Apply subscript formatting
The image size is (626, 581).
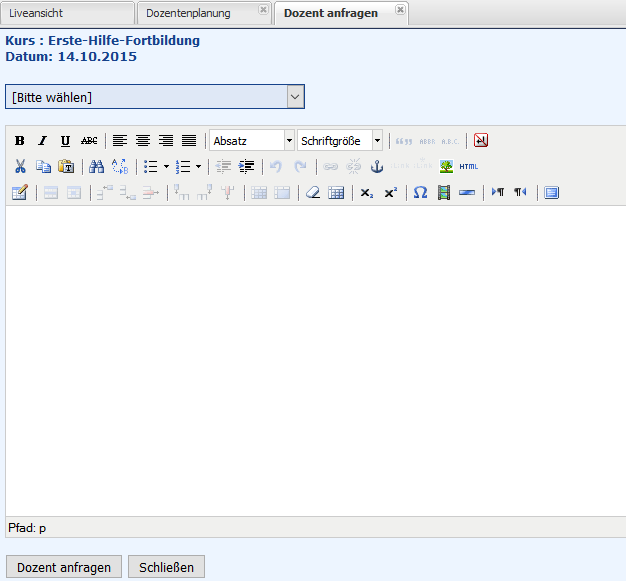tap(367, 192)
